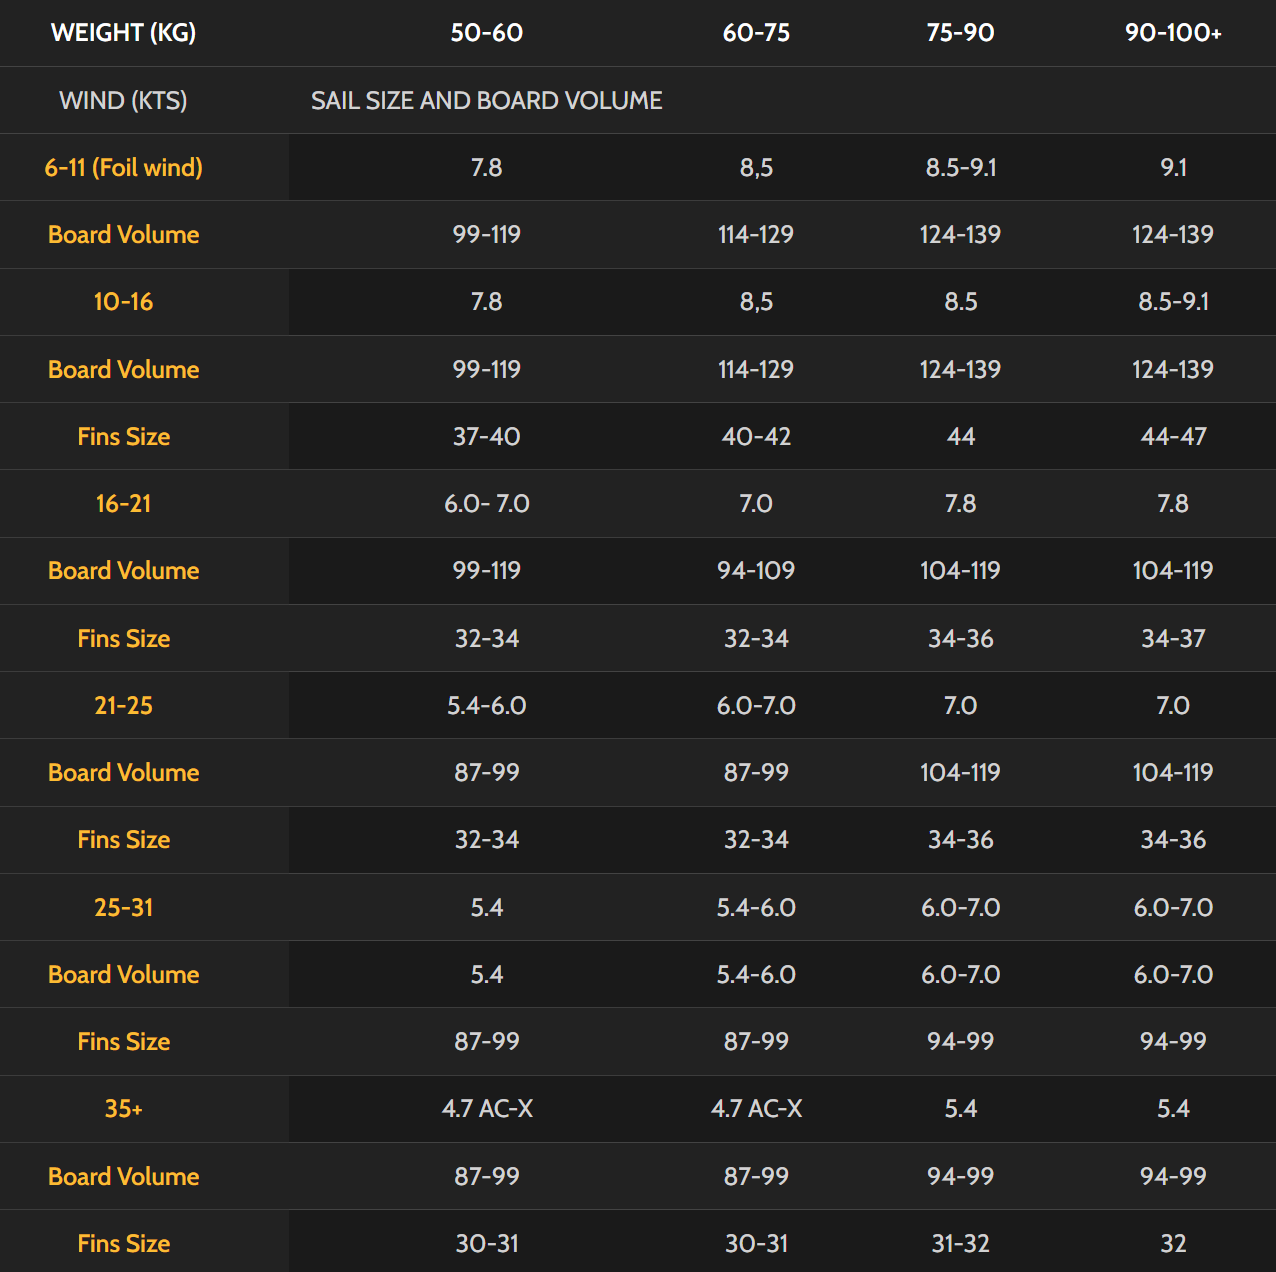Click the WEIGHT (KG) header cell
1276x1272 pixels.
coord(123,33)
